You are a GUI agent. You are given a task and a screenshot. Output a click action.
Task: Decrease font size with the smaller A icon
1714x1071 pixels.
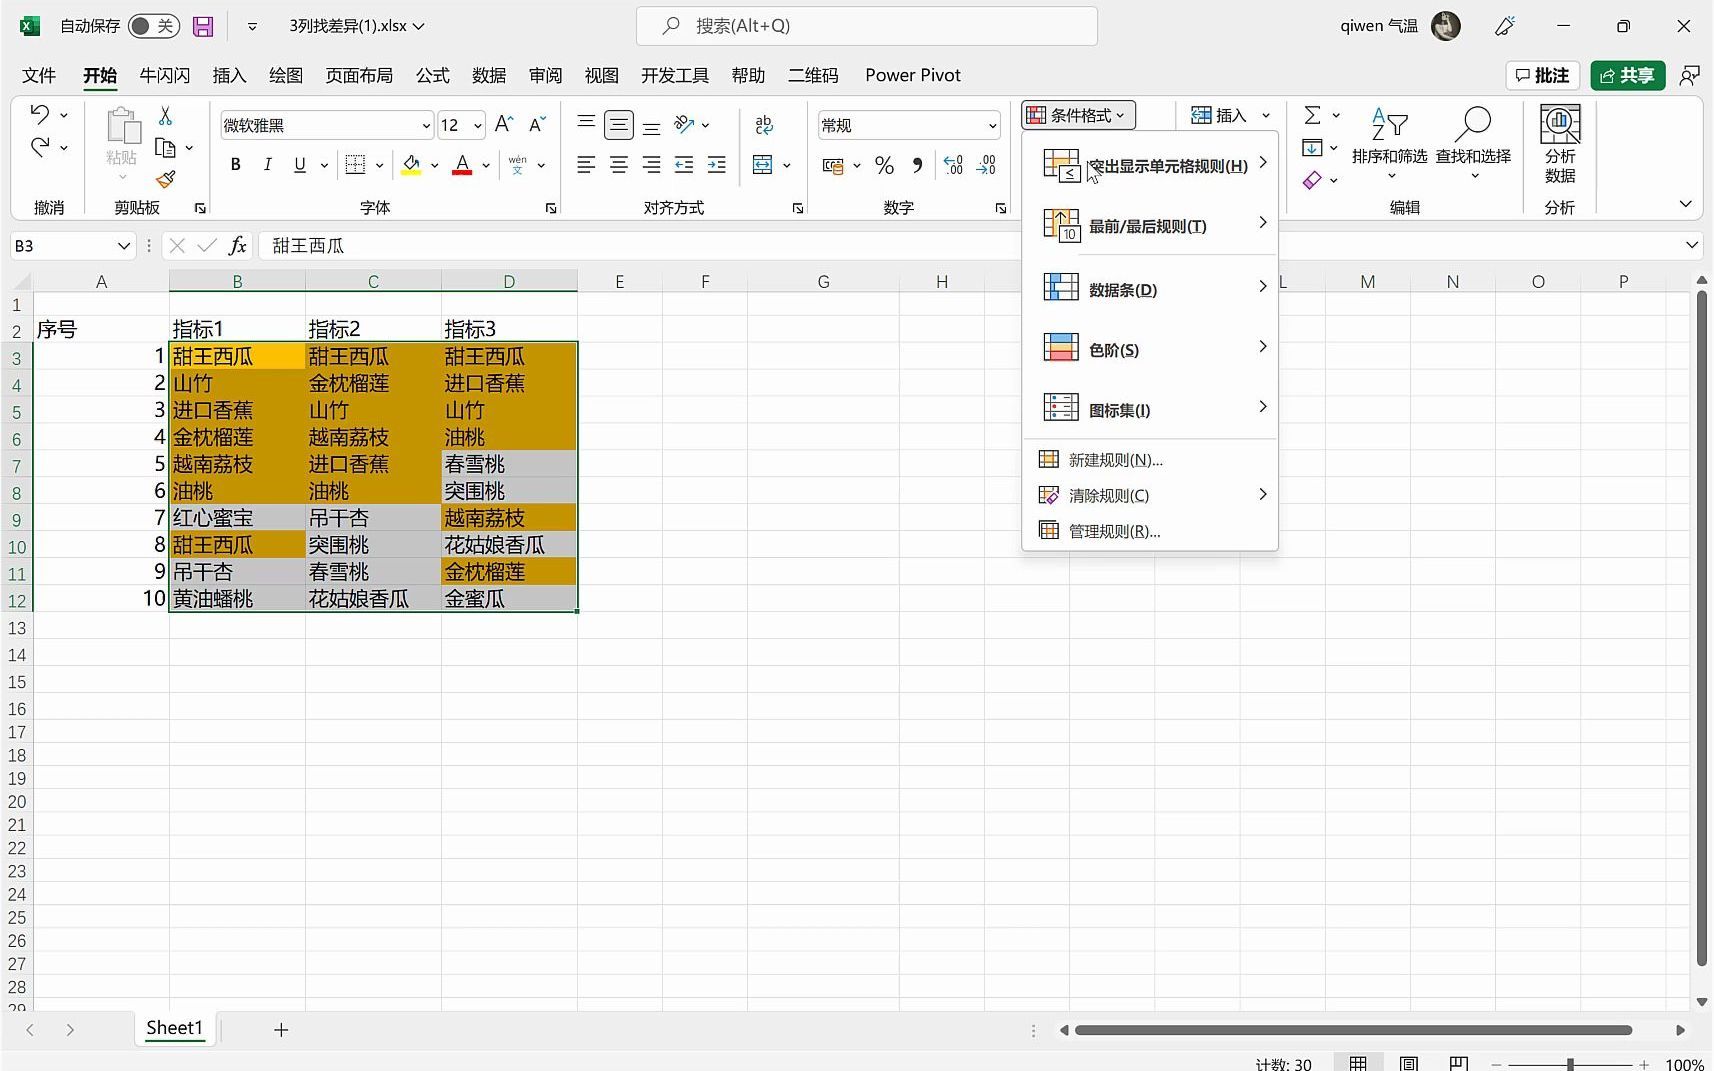coord(537,124)
